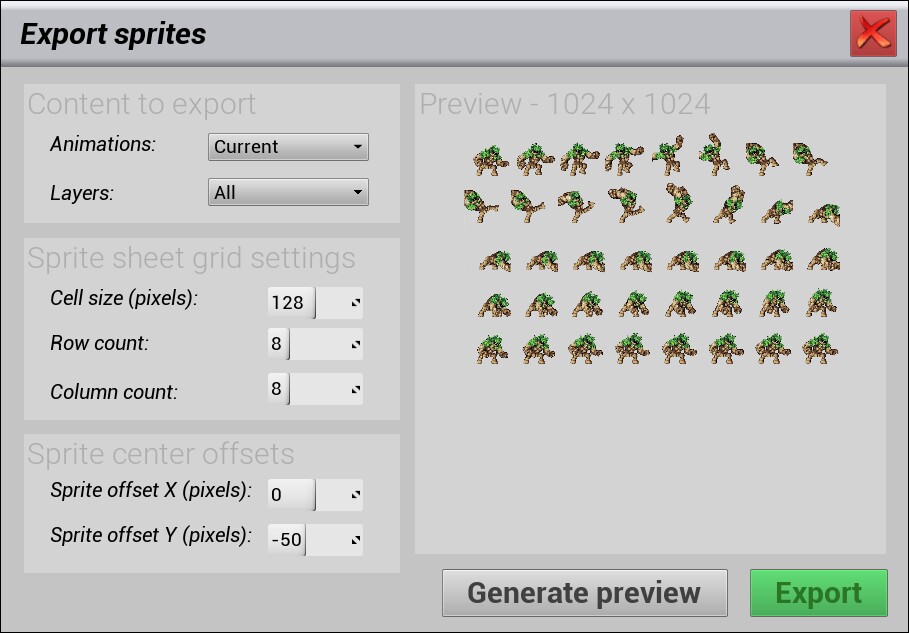Click the Cell size value field
This screenshot has width=909, height=633.
[289, 302]
